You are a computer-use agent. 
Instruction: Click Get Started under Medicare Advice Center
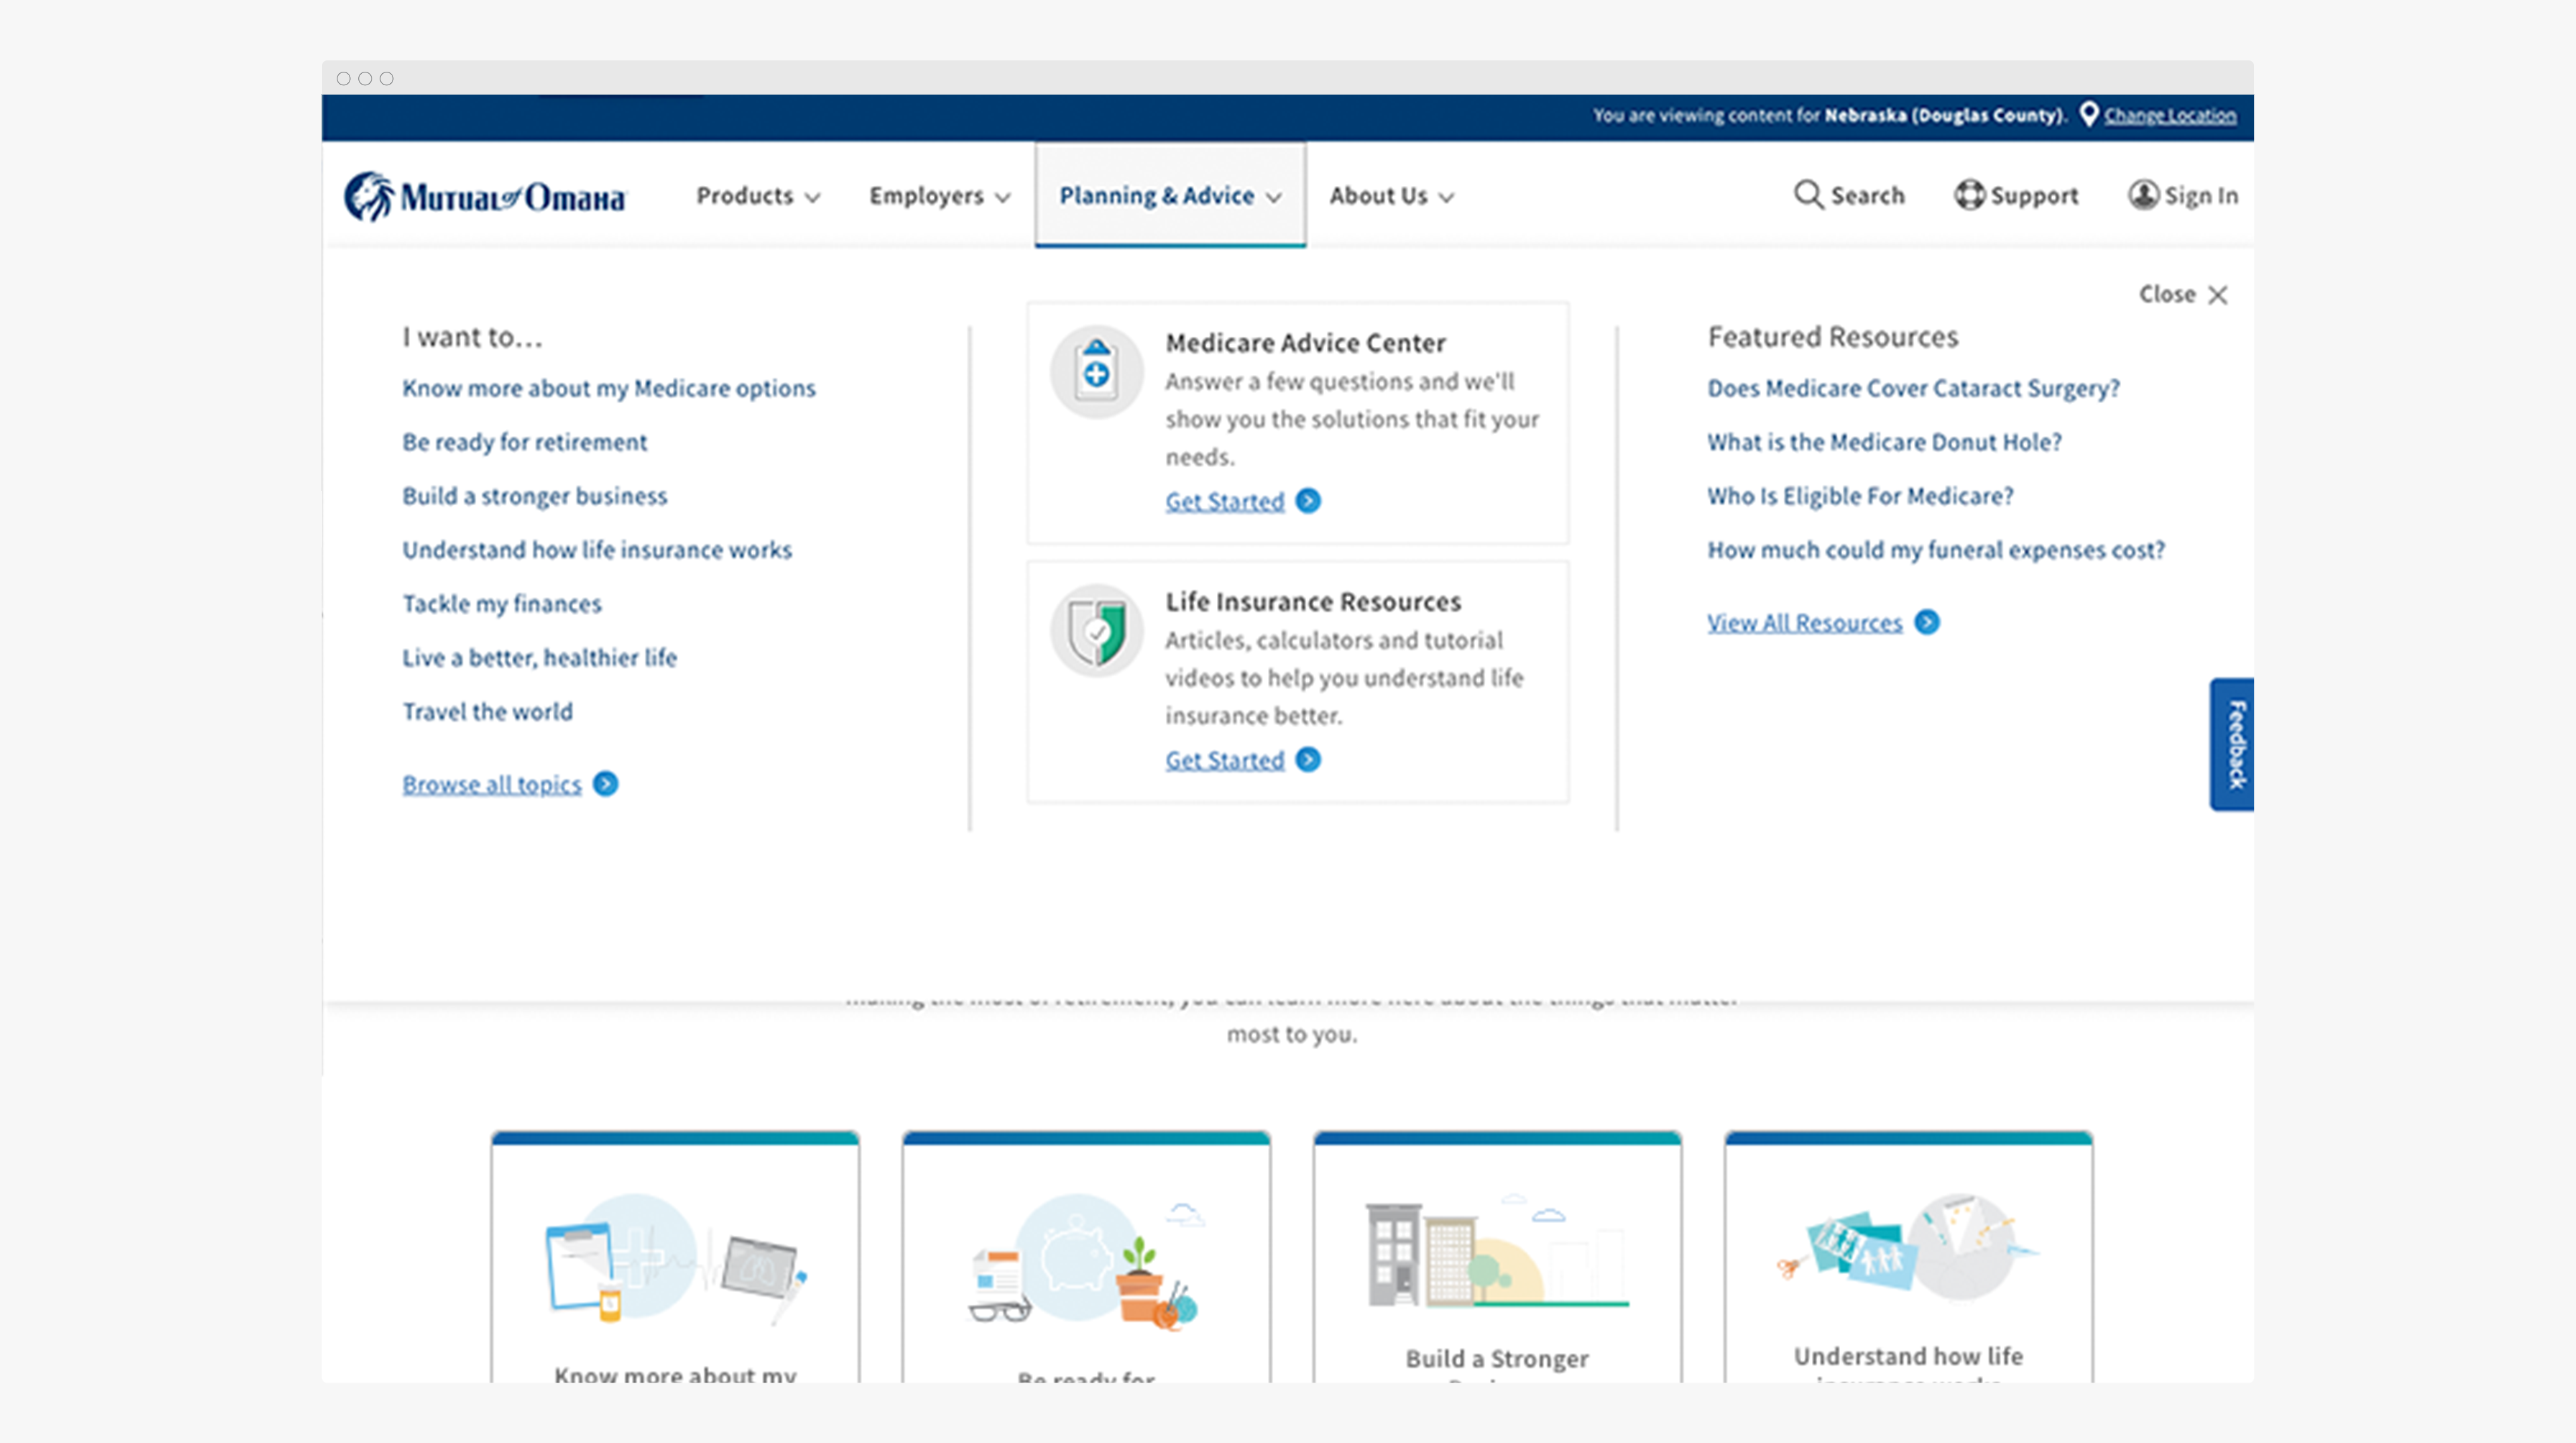1224,501
